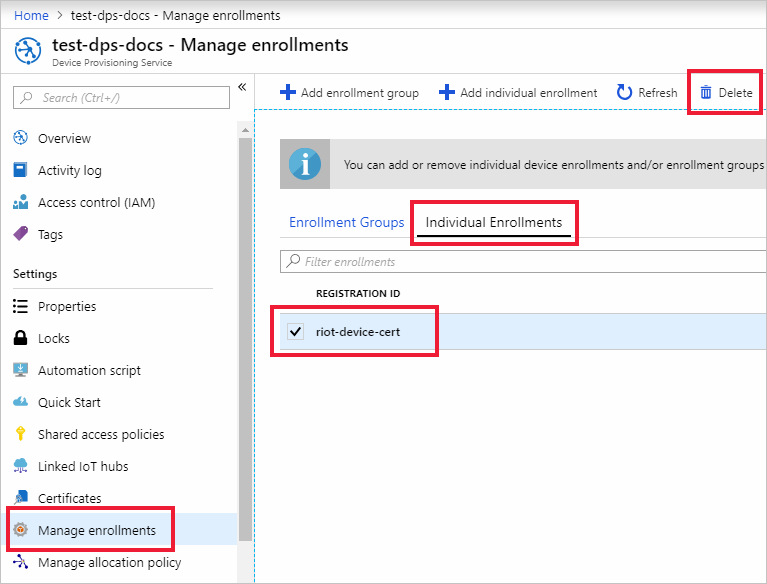Click the magnifier icon in Filter enrollments
Image resolution: width=767 pixels, height=584 pixels.
[x=293, y=261]
